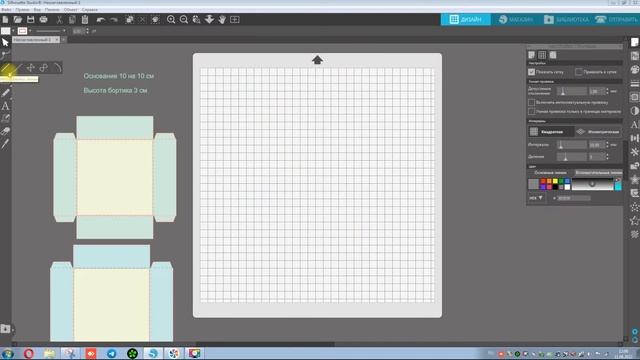Select the Draw an Arc tool
The height and width of the screenshot is (360, 640).
[x=57, y=68]
